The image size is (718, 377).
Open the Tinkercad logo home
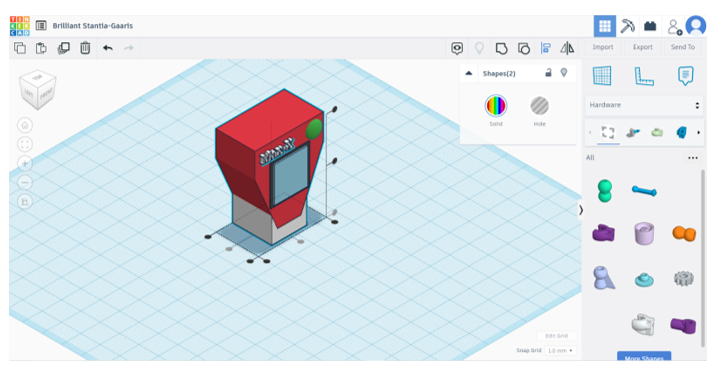point(20,26)
